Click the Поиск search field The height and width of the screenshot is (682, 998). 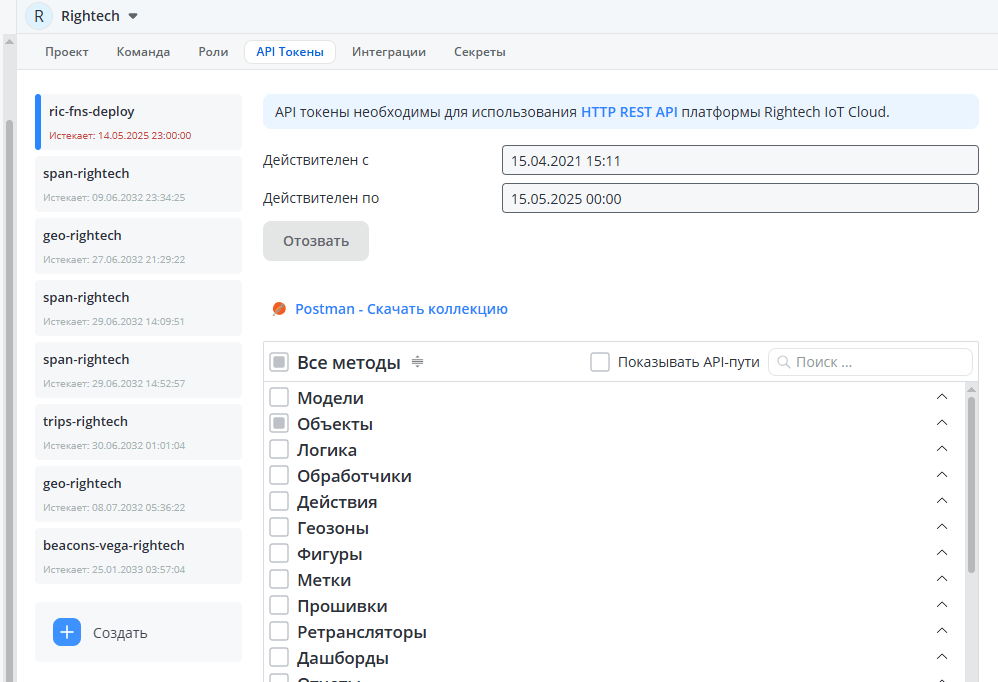pyautogui.click(x=870, y=362)
